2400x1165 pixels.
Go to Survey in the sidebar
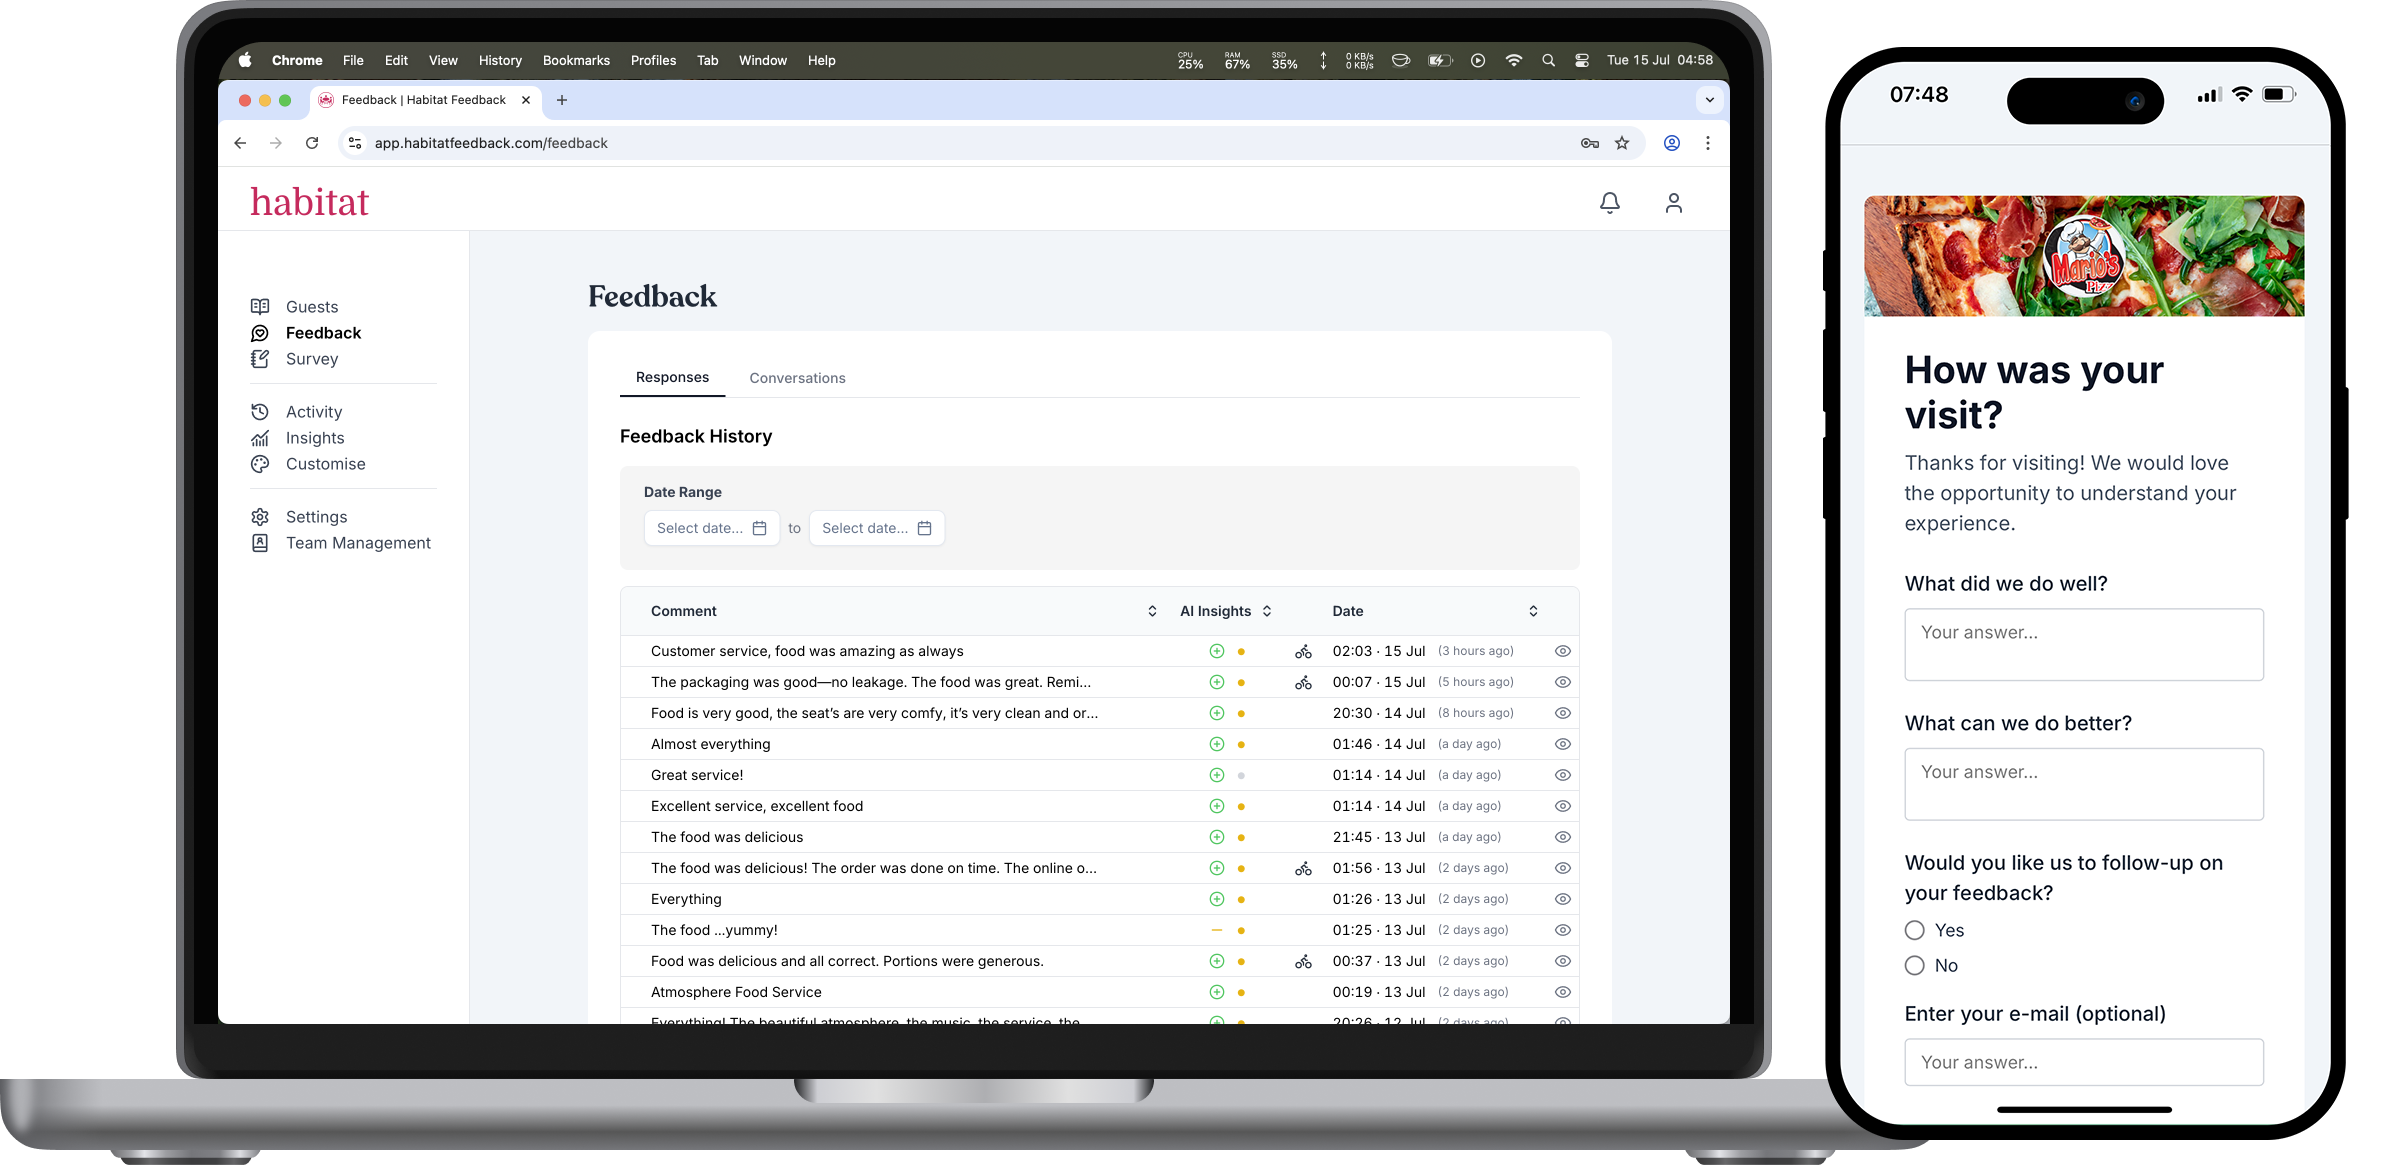[312, 359]
